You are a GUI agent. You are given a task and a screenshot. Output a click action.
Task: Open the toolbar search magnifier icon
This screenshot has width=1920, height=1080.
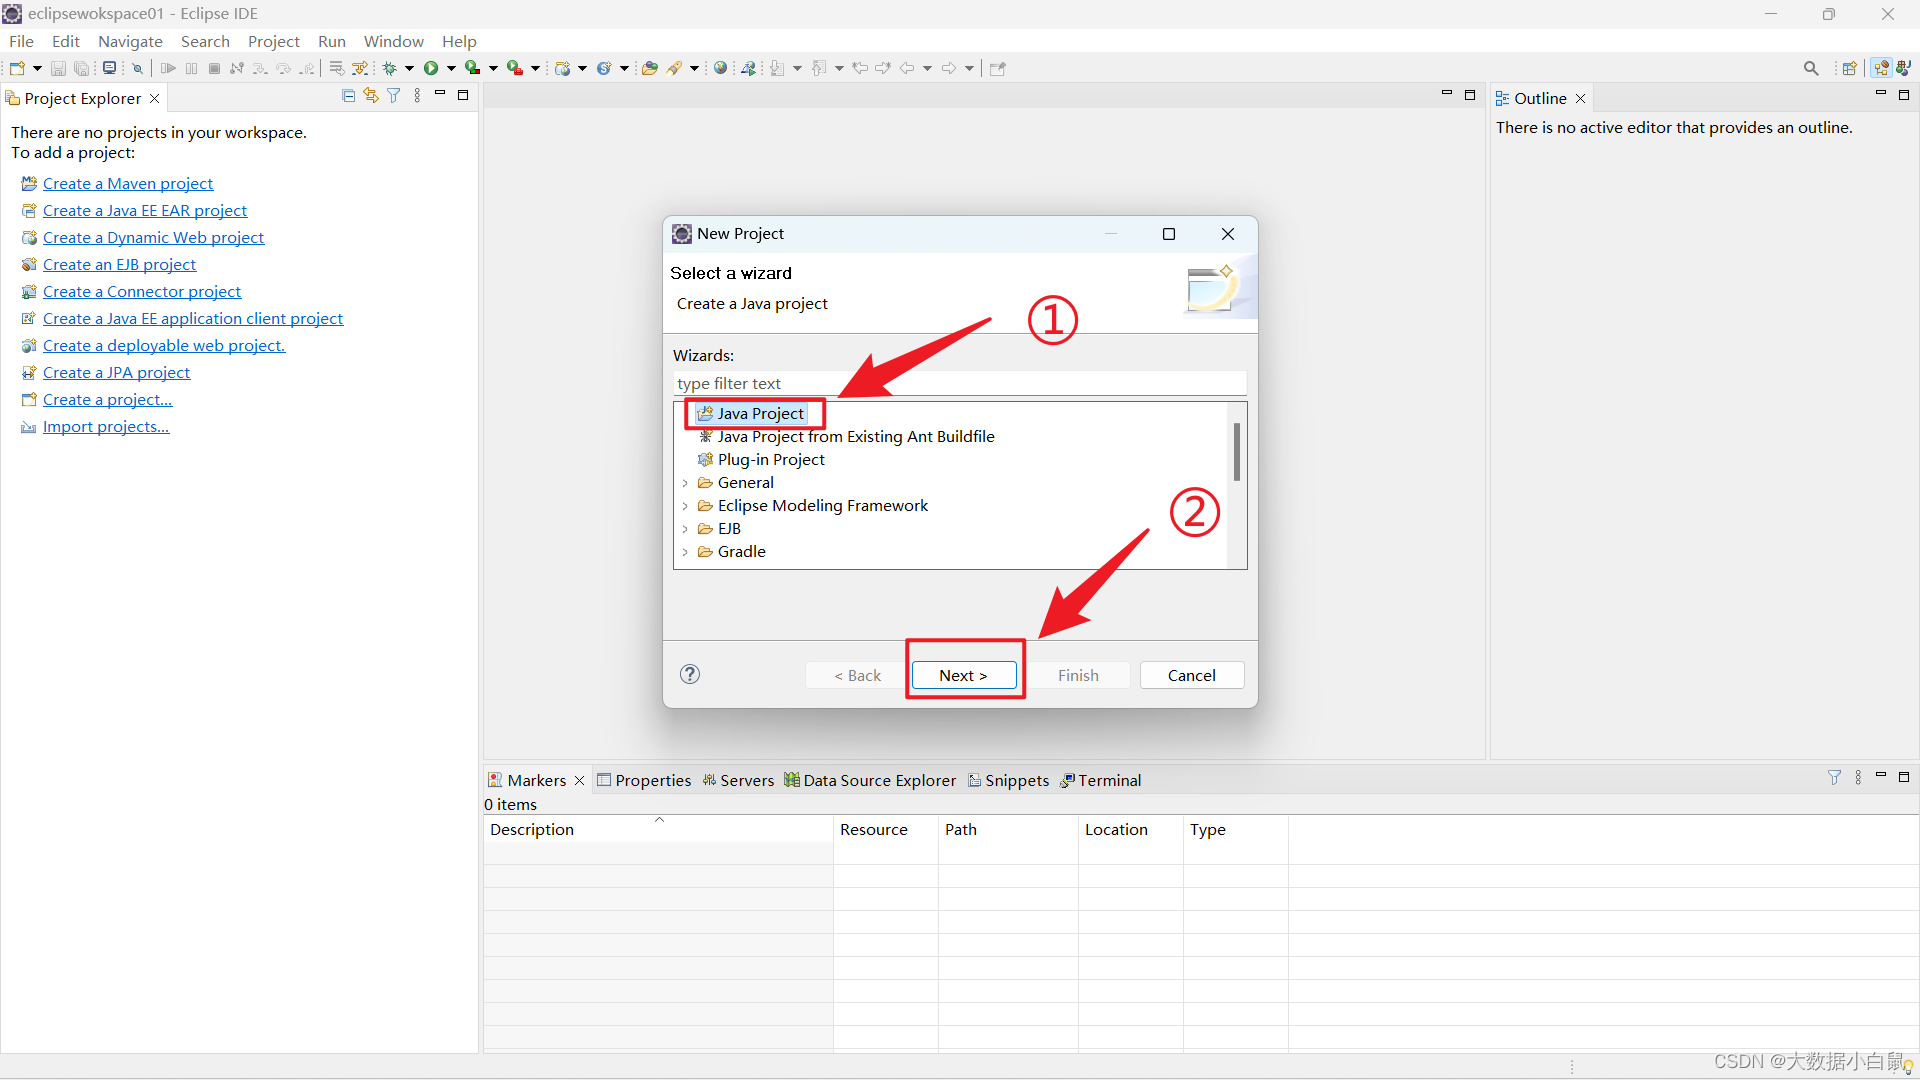pos(1810,68)
